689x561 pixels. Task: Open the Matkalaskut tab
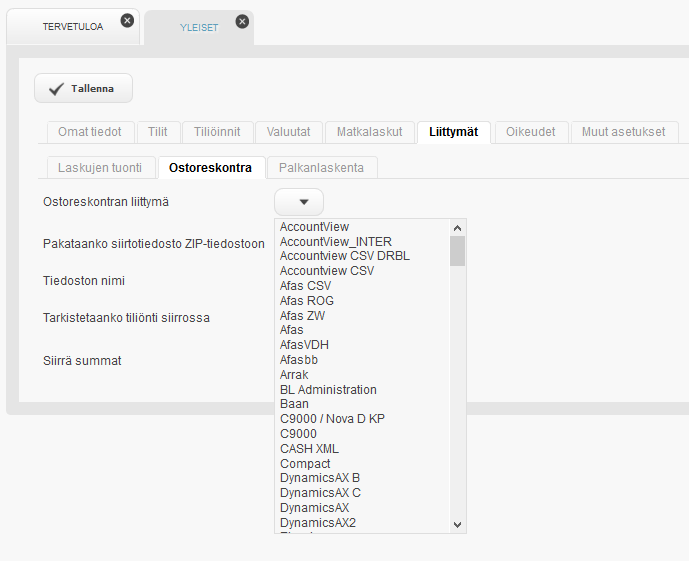point(369,132)
